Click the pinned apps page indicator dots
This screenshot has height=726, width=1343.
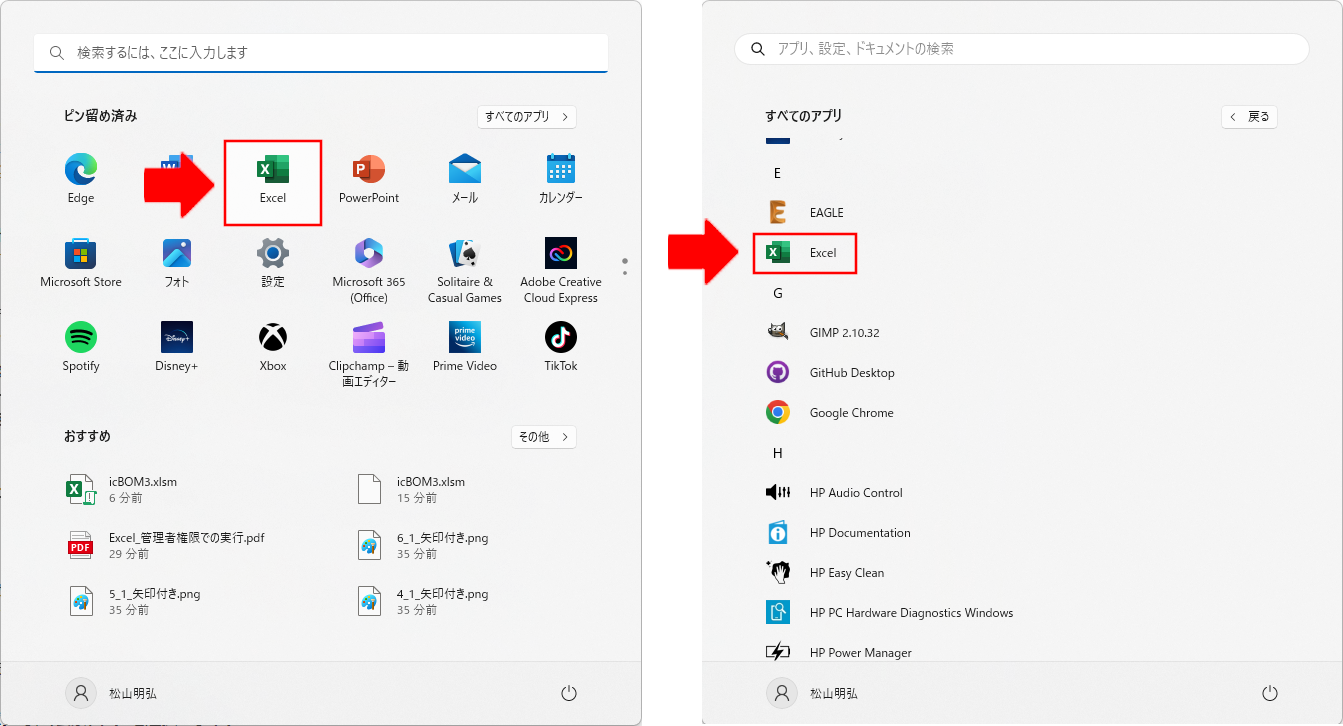(625, 267)
